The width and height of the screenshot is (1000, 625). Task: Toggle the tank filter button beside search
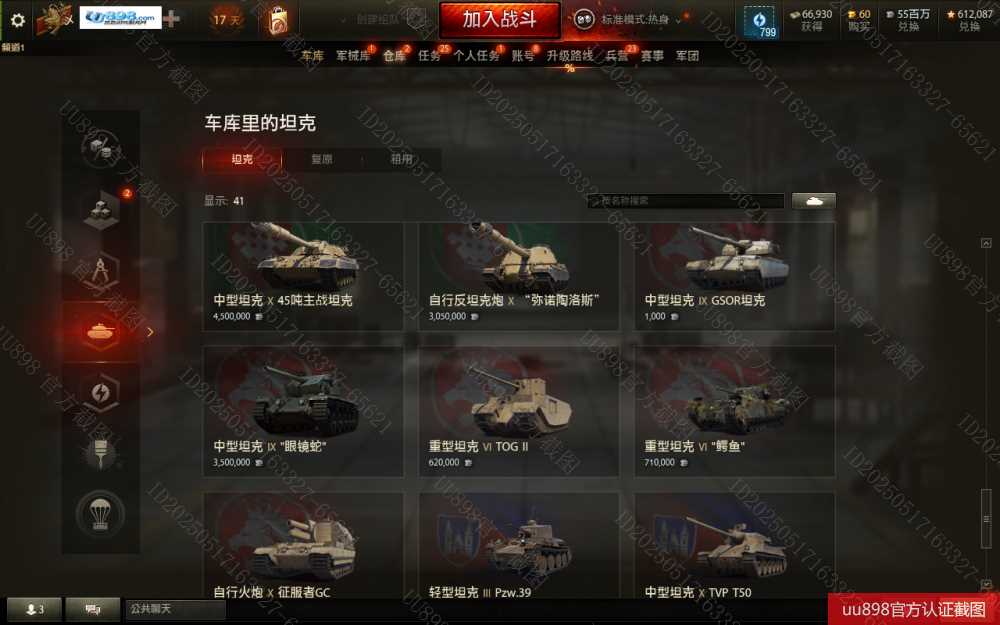click(x=813, y=201)
